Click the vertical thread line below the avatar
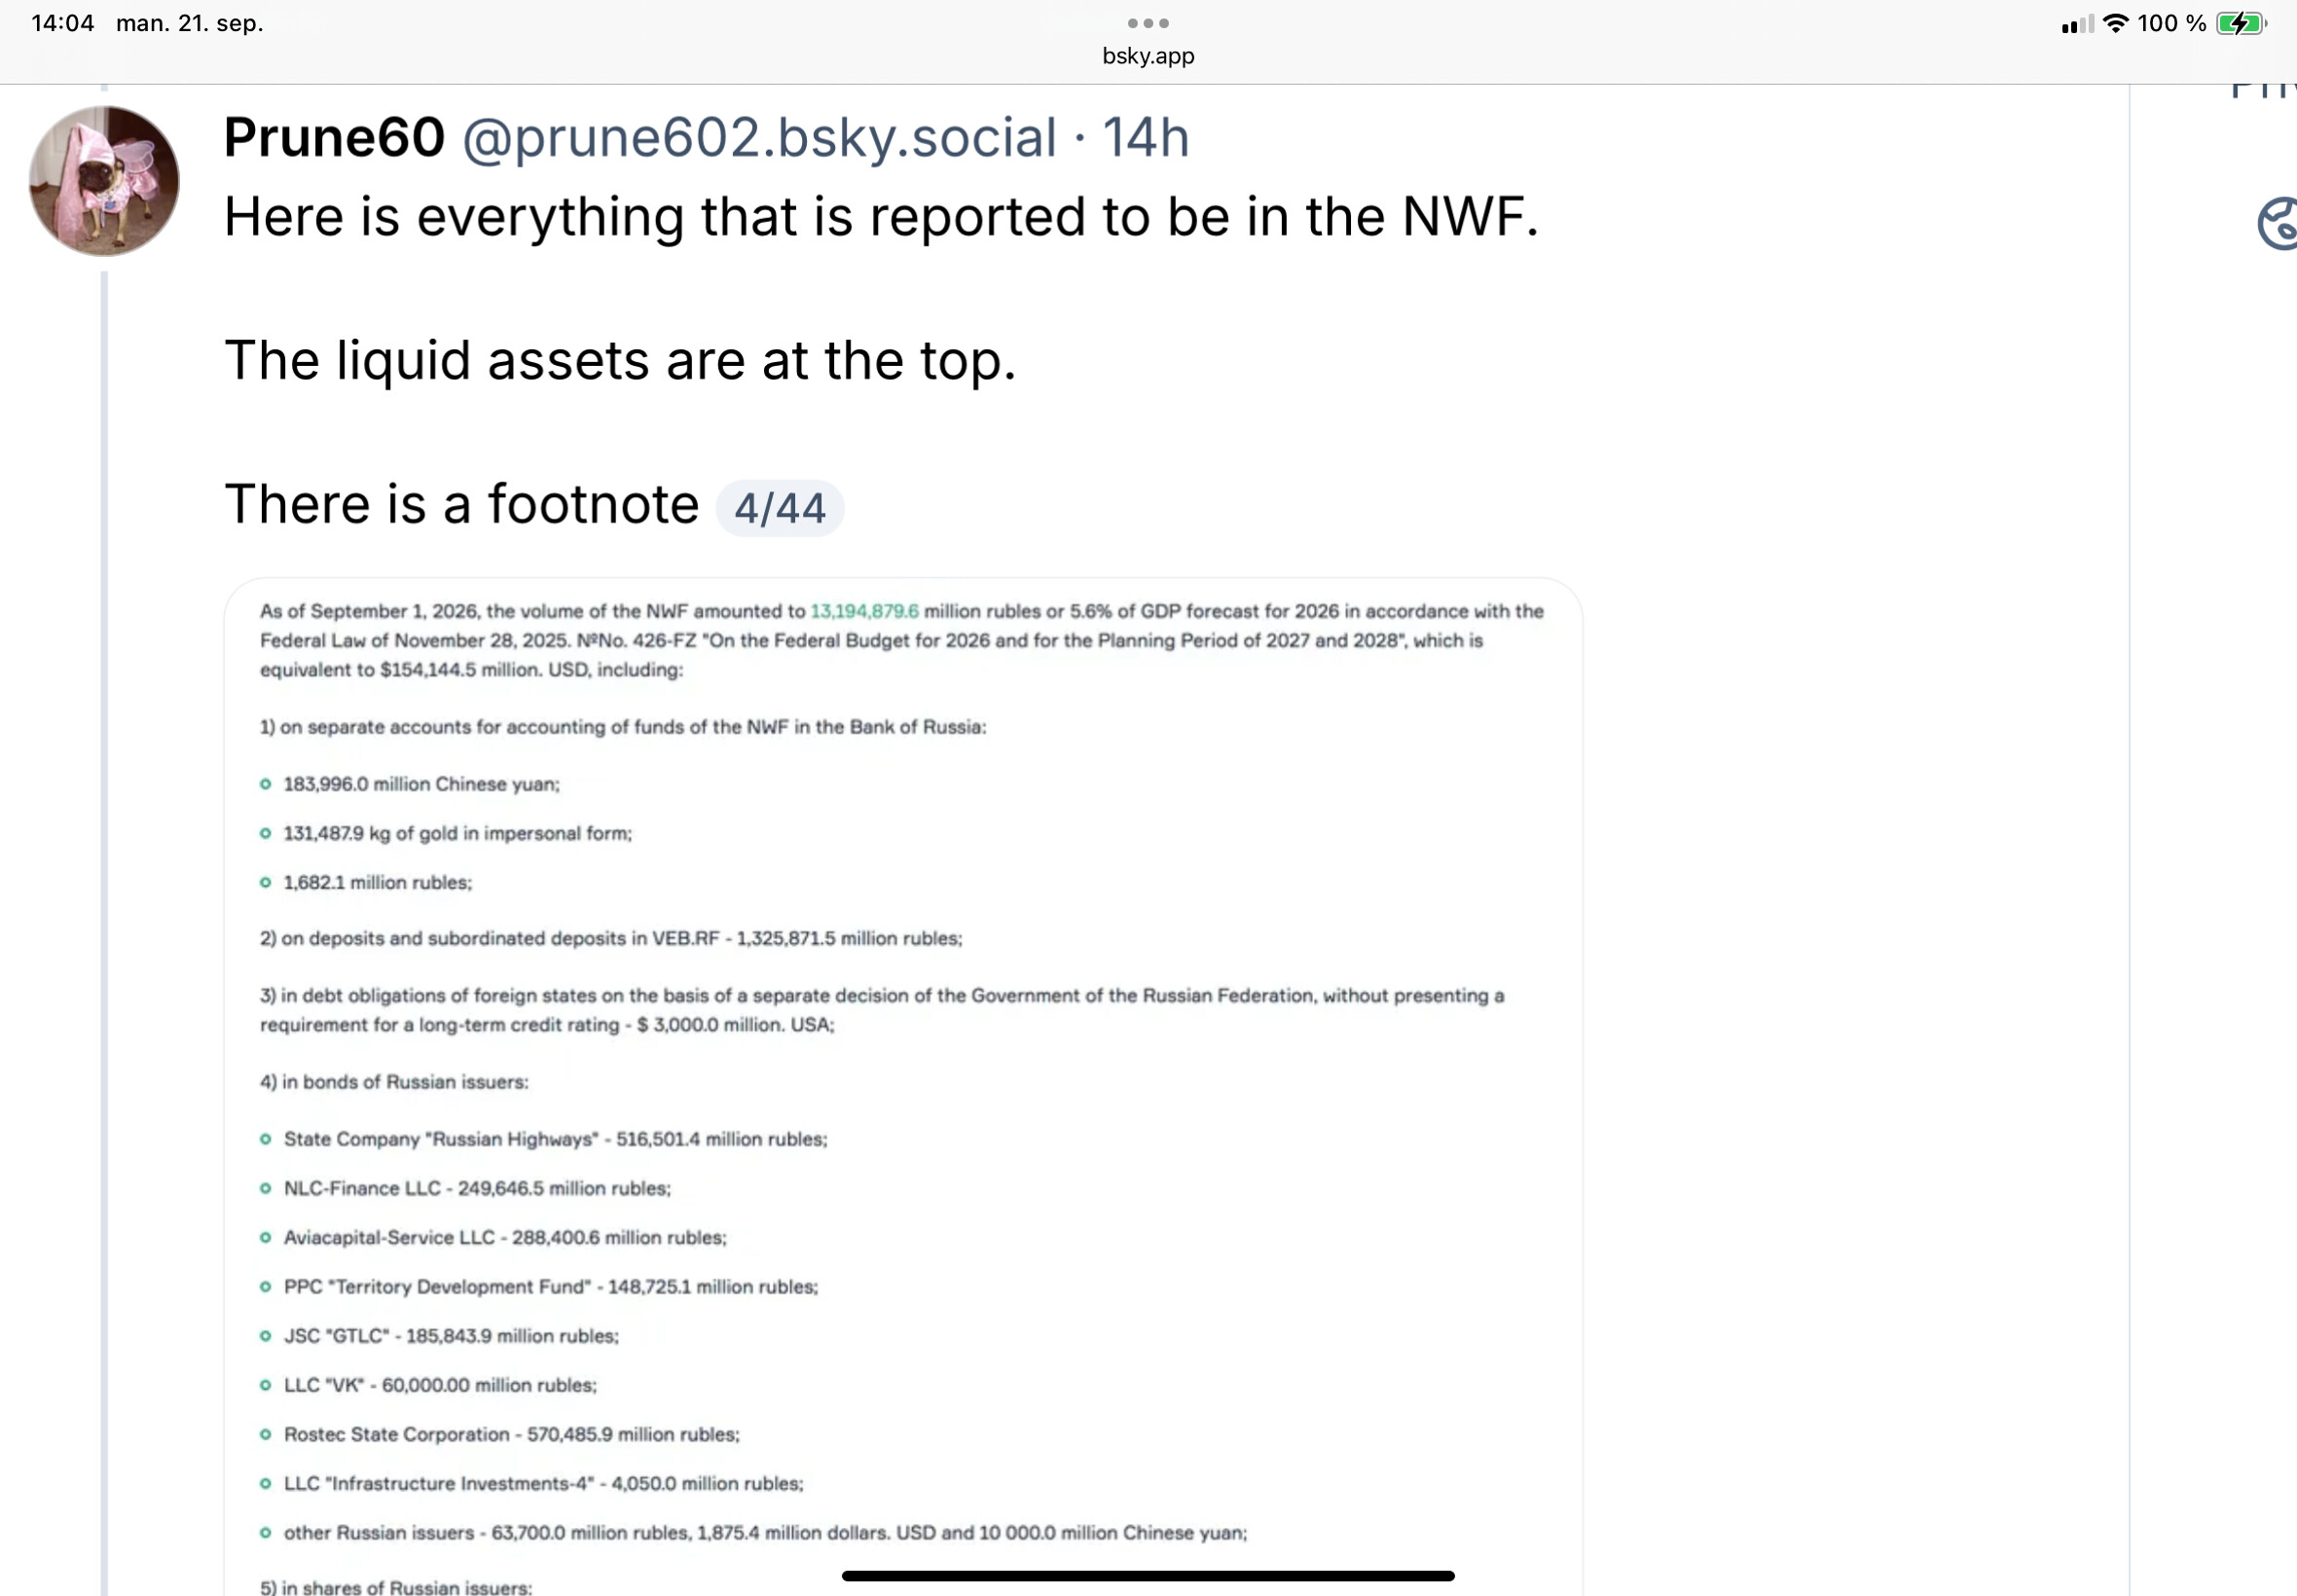 tap(104, 930)
